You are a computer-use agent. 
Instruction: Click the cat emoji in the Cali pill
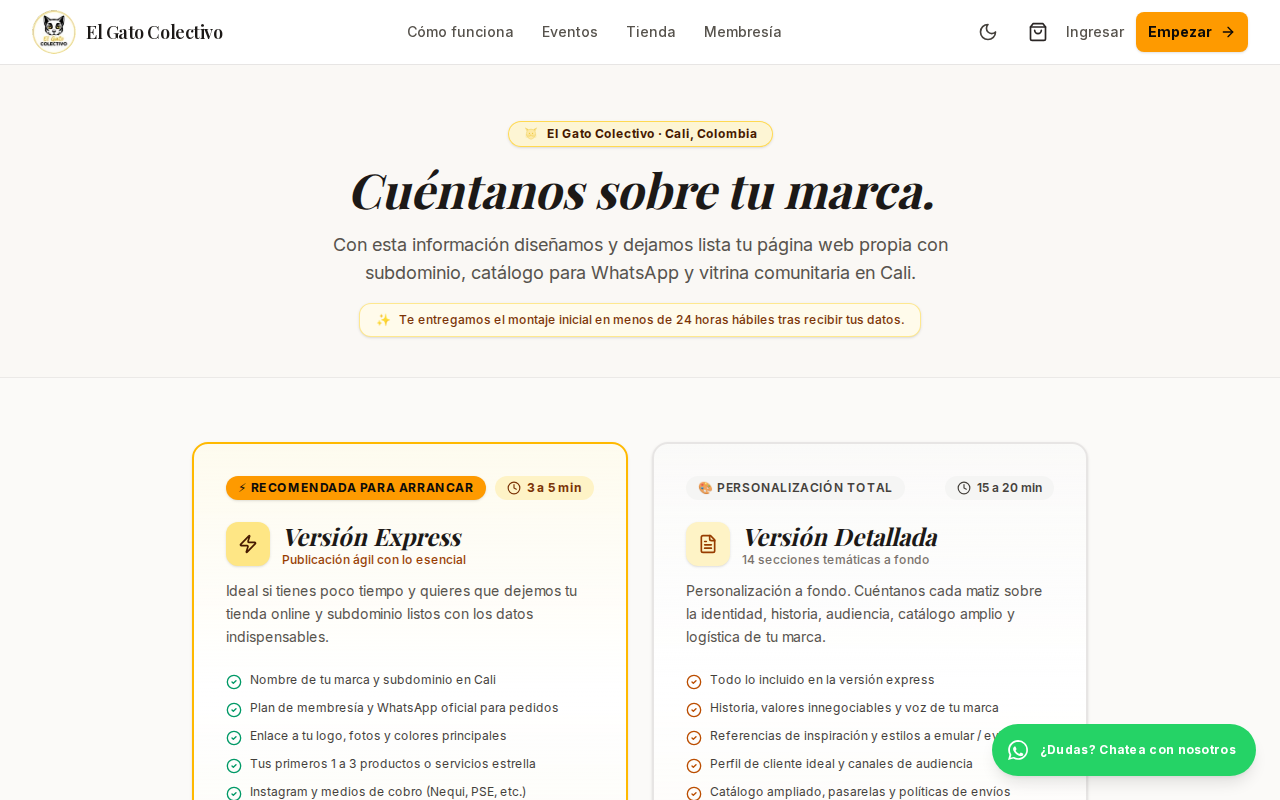coord(531,134)
